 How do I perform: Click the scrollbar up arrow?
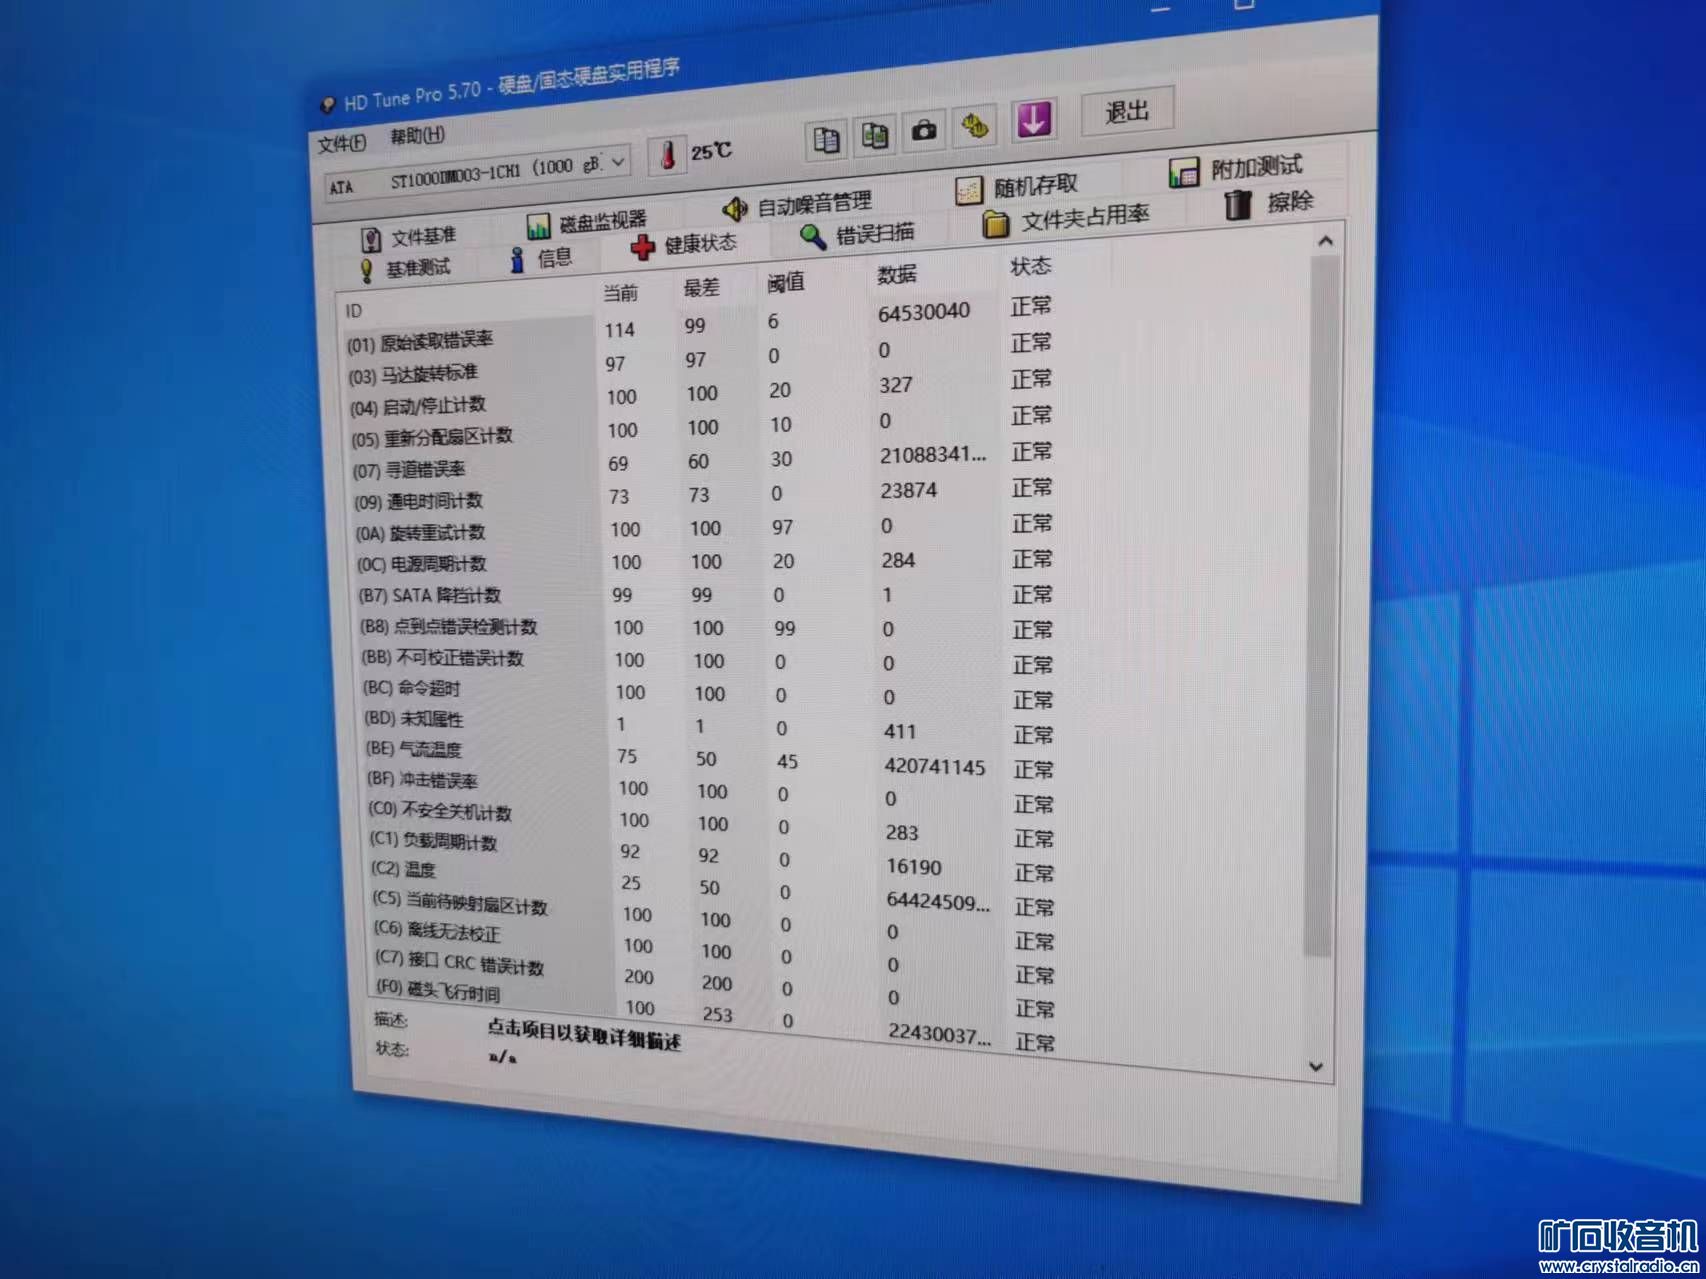pos(1325,241)
